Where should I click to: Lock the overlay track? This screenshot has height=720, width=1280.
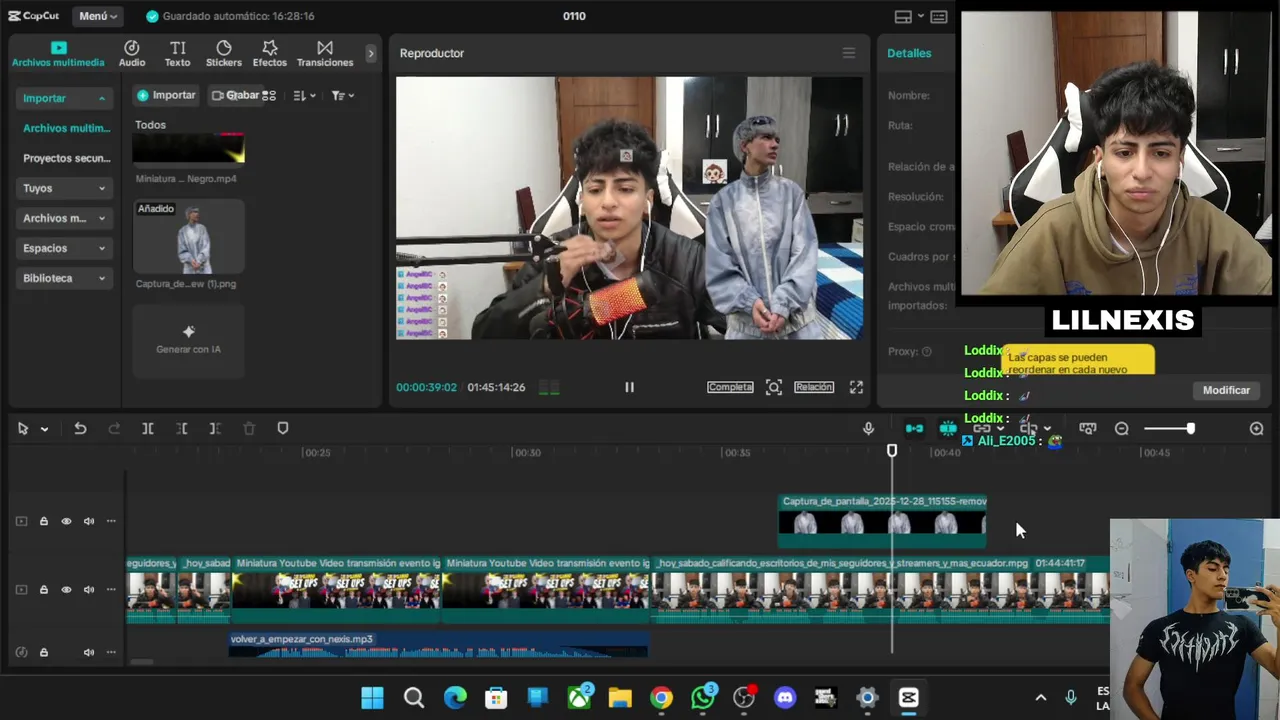44,521
